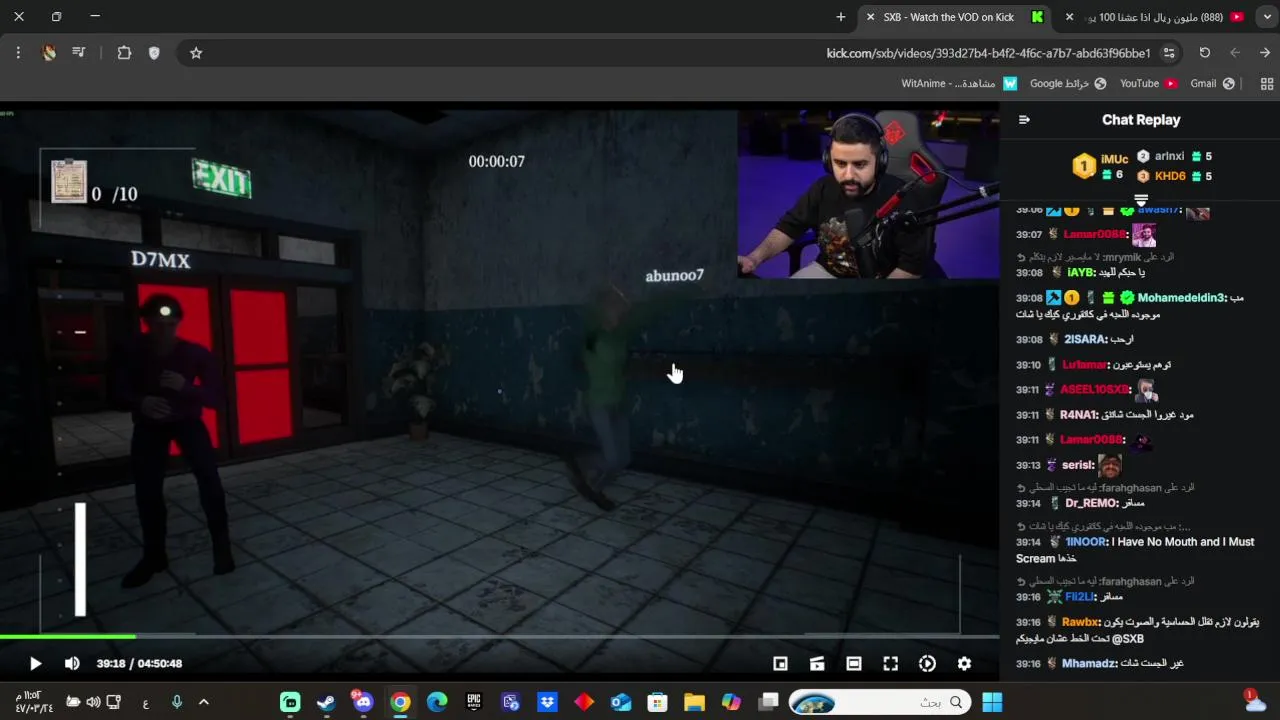Screen dimensions: 1280x720
Task: Open Gmail bookmark
Action: point(1212,84)
